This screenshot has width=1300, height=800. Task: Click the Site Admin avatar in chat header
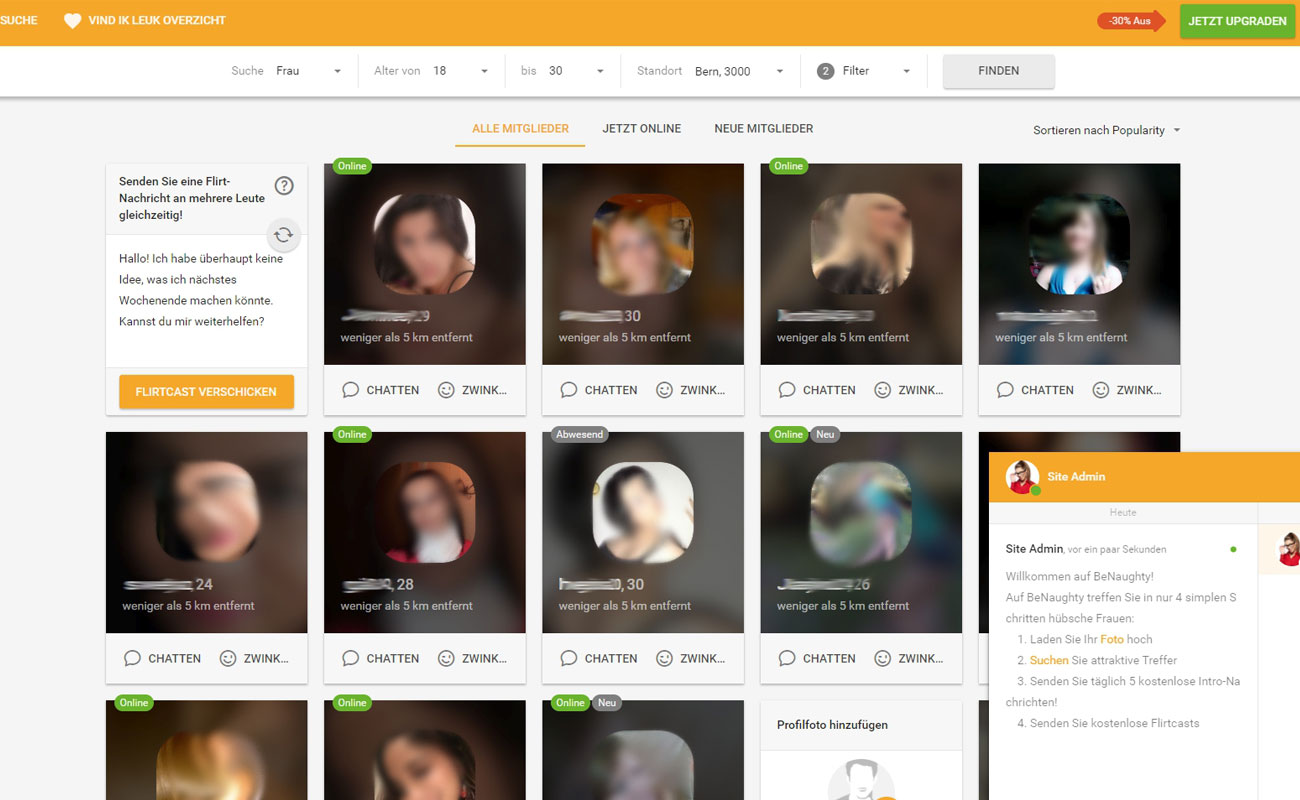[1022, 477]
